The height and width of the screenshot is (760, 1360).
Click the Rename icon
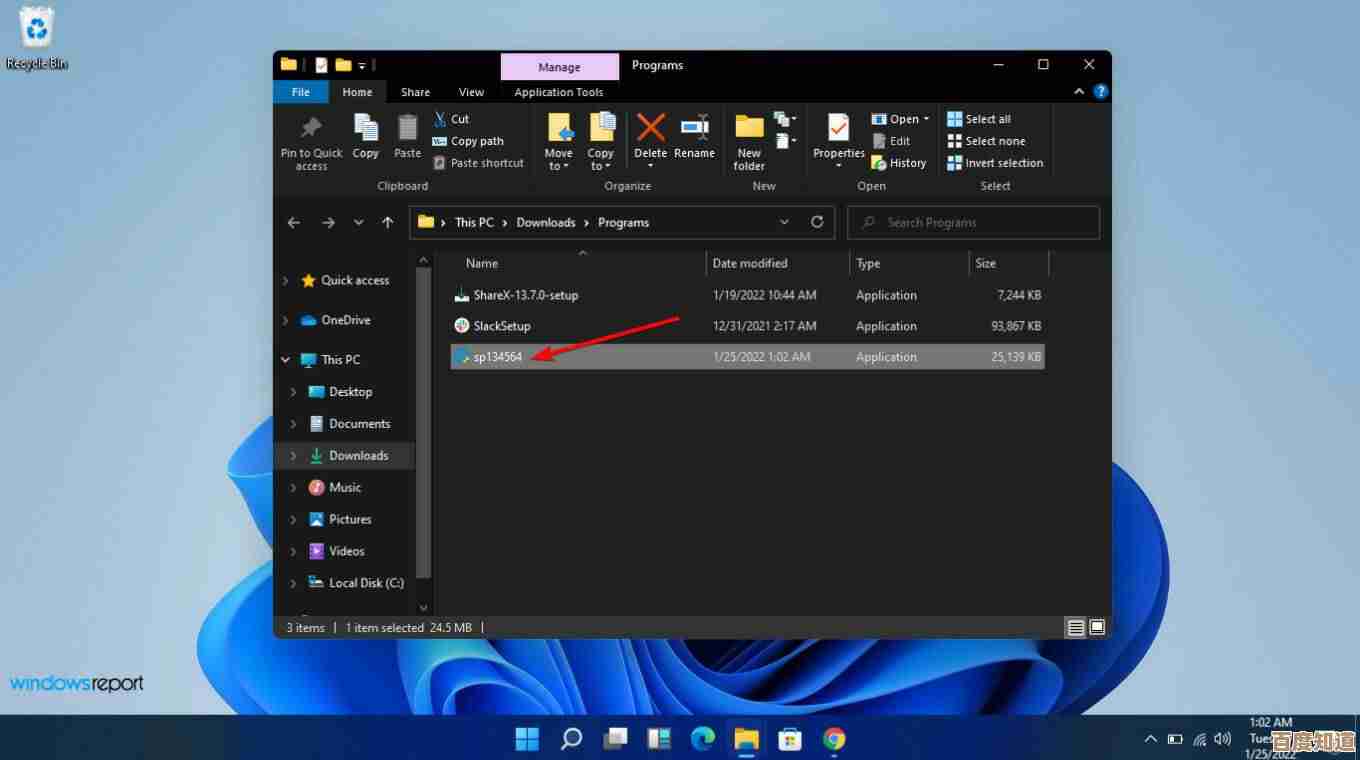pyautogui.click(x=694, y=138)
